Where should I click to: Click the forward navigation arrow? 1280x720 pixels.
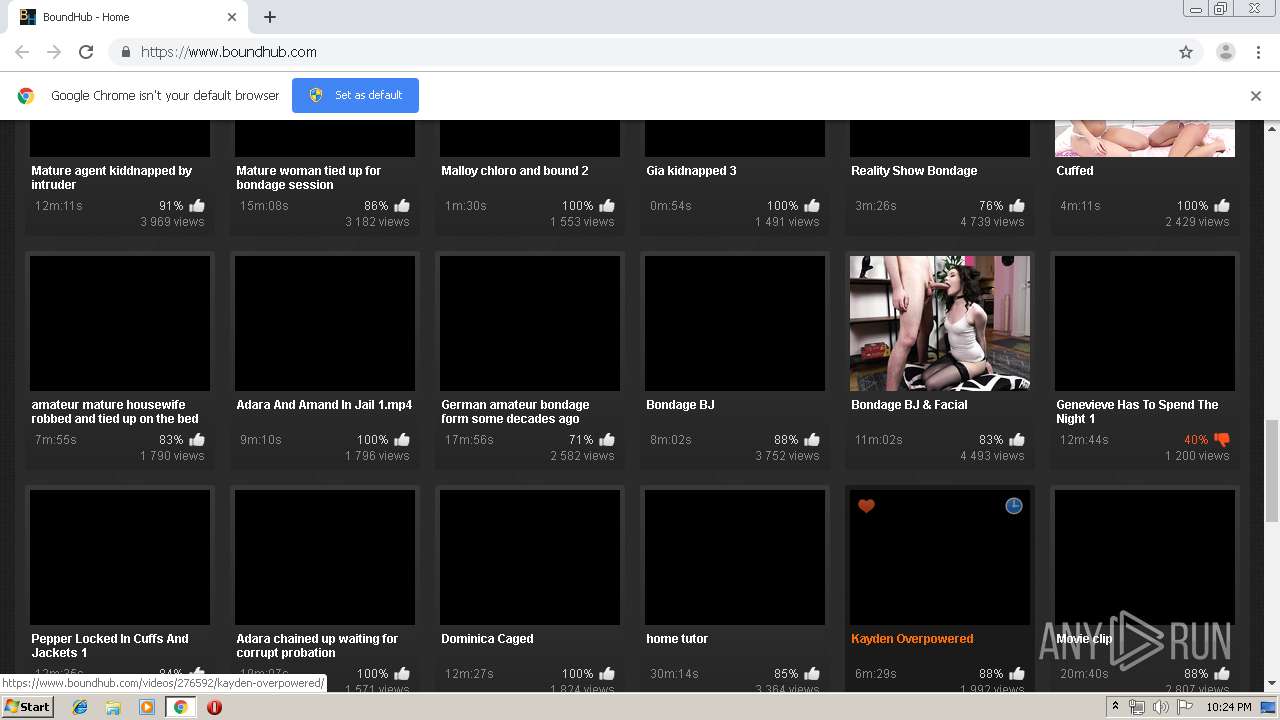tap(54, 52)
